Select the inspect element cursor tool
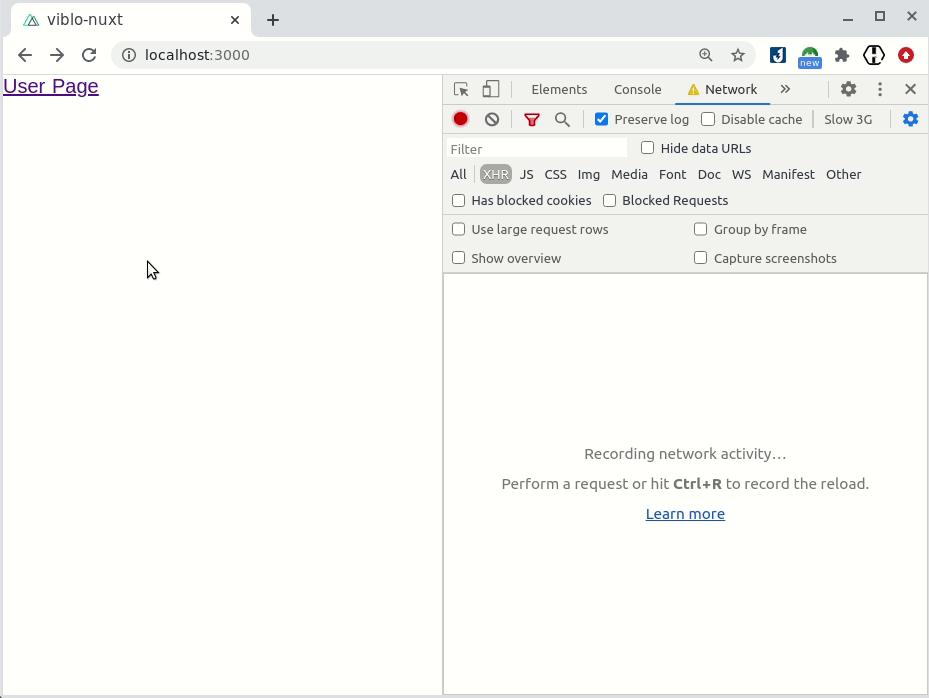The width and height of the screenshot is (929, 698). 461,89
